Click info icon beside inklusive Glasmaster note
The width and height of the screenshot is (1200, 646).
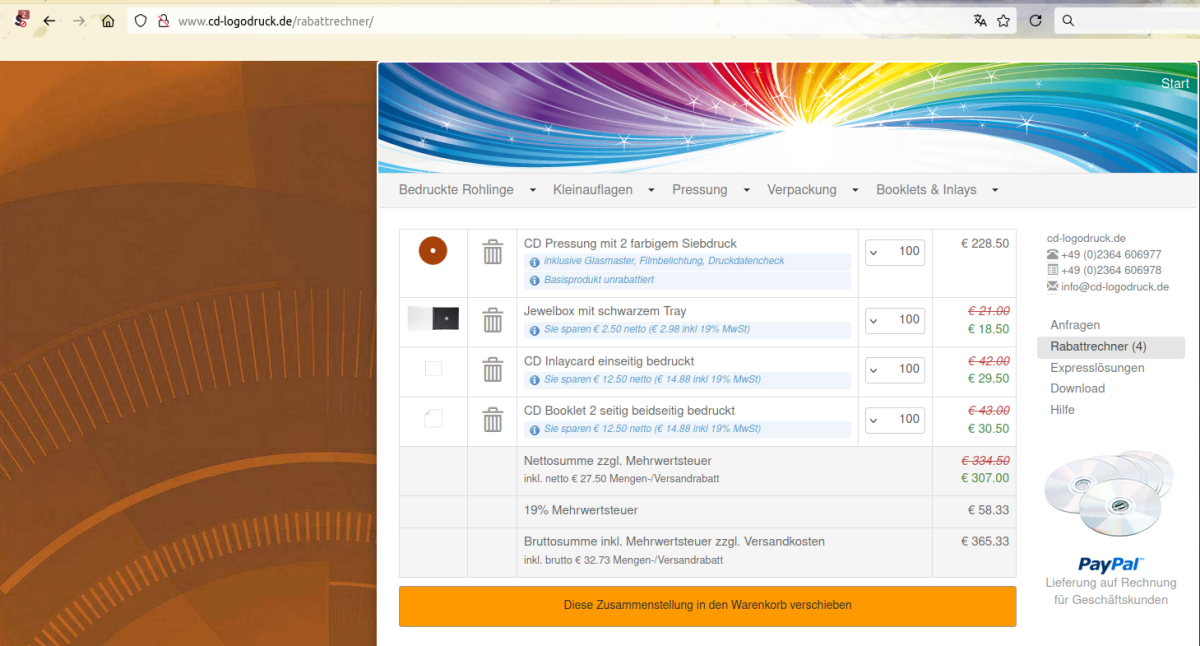pyautogui.click(x=534, y=261)
